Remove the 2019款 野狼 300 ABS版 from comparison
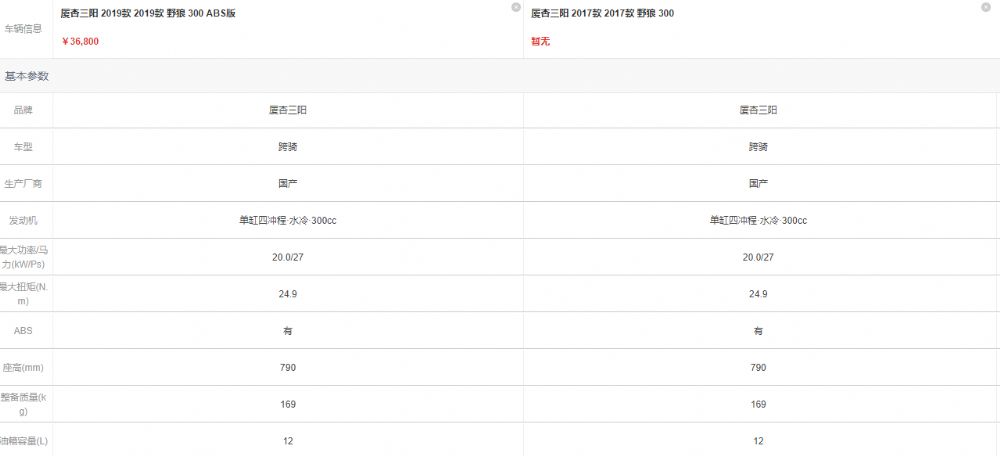The height and width of the screenshot is (456, 1000). (515, 7)
